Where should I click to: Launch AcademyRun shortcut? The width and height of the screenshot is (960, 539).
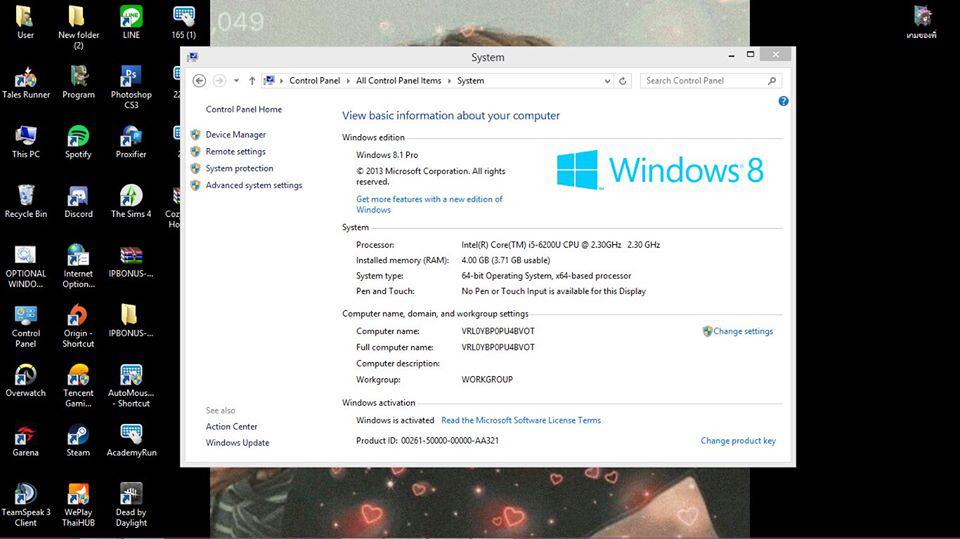coord(131,440)
